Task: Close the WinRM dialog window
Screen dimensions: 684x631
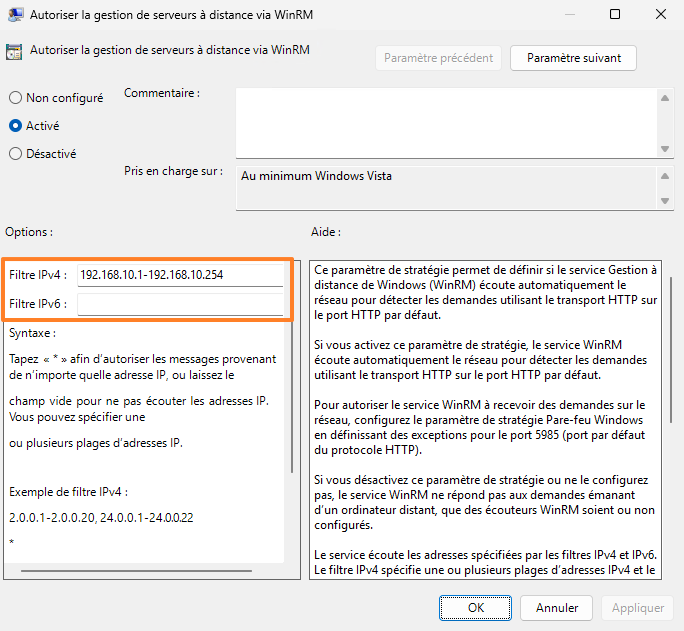Action: 660,14
